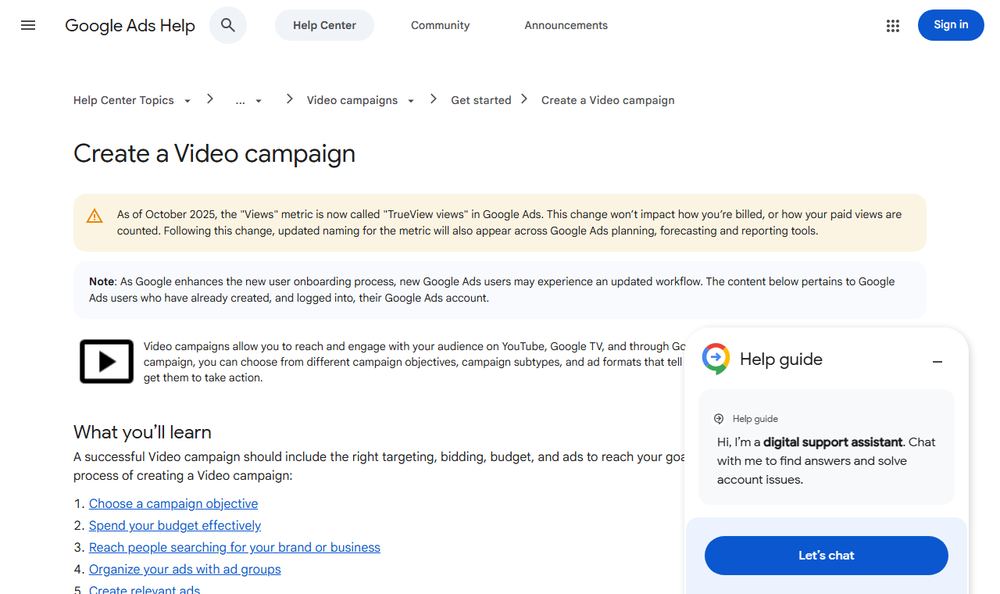Click the Create a Video campaign heading
The image size is (1000, 594).
click(x=214, y=154)
